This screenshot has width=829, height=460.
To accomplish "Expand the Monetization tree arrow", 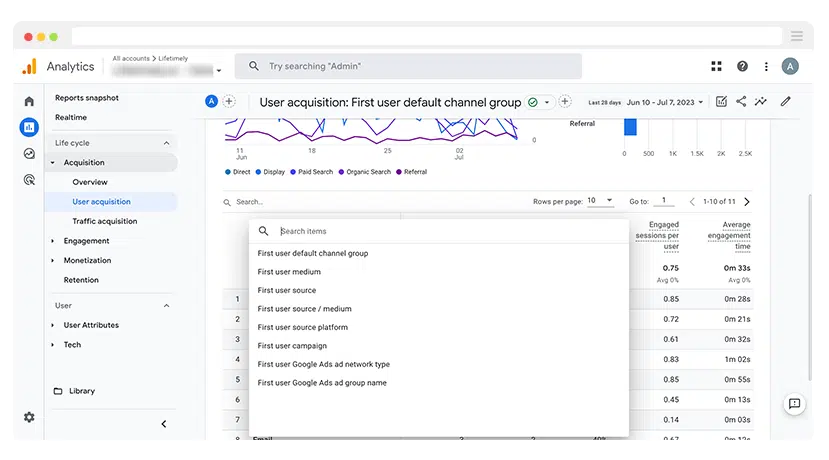I will pos(53,261).
